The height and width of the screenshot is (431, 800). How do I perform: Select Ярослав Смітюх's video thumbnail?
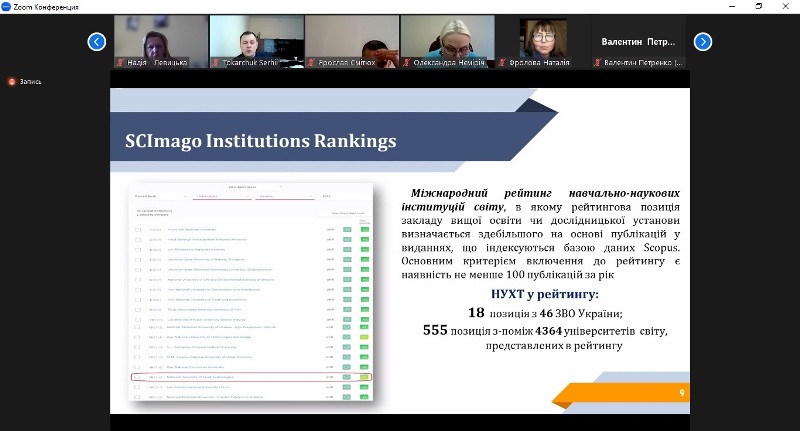352,41
